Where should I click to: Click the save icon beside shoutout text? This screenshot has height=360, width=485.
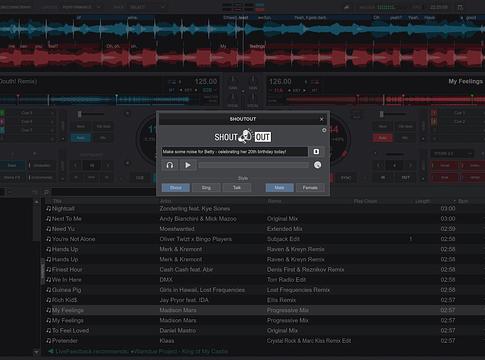[316, 152]
